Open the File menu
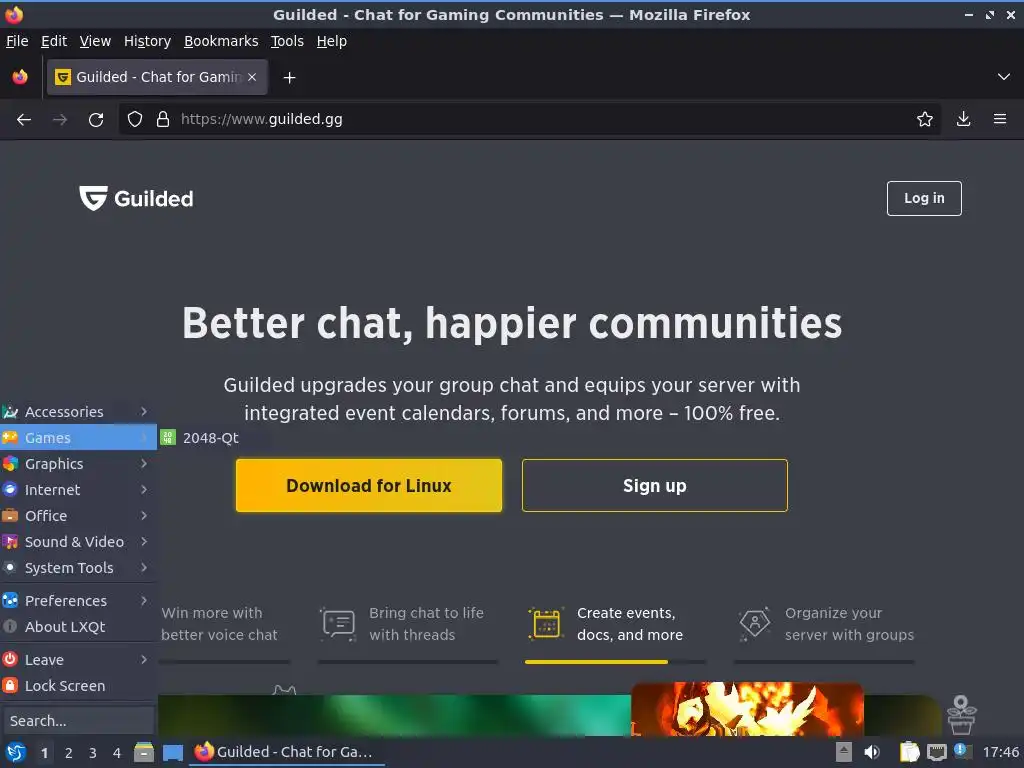Viewport: 1024px width, 768px height. (17, 41)
